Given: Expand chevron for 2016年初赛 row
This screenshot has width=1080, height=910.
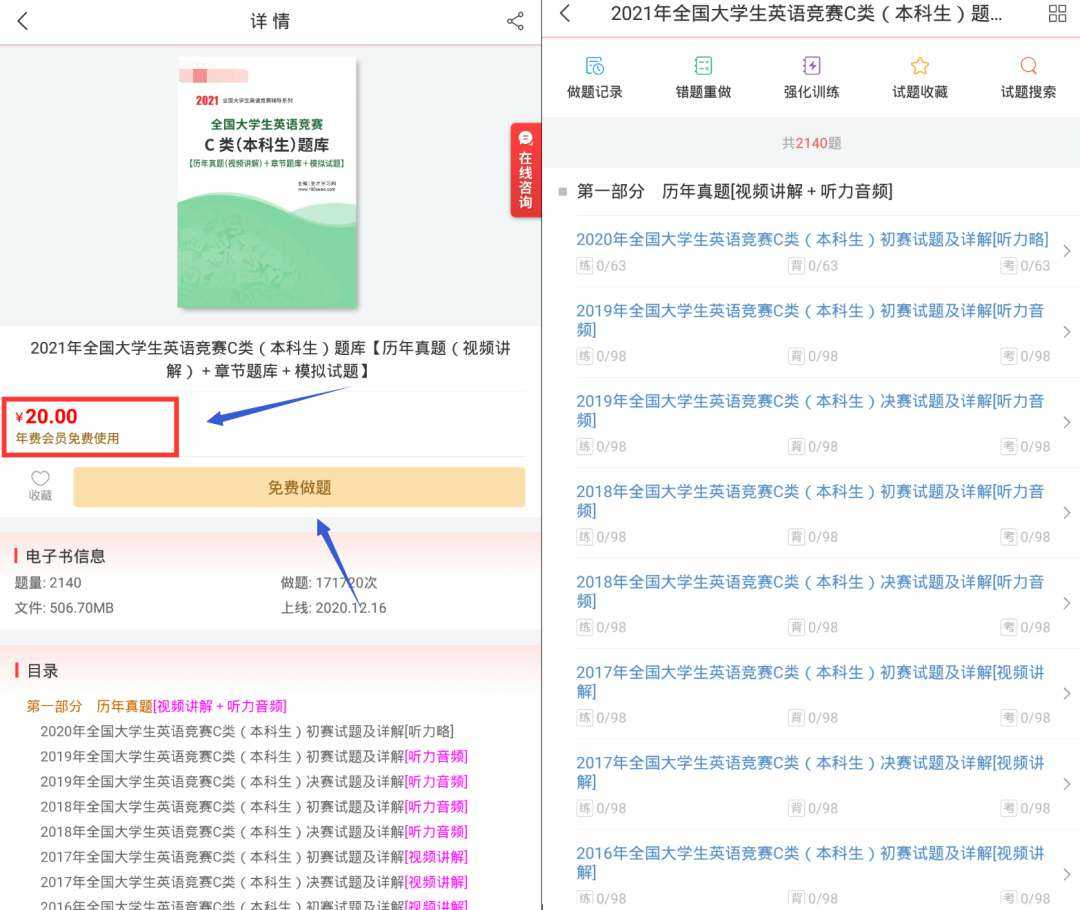Looking at the screenshot, I should [x=1067, y=874].
